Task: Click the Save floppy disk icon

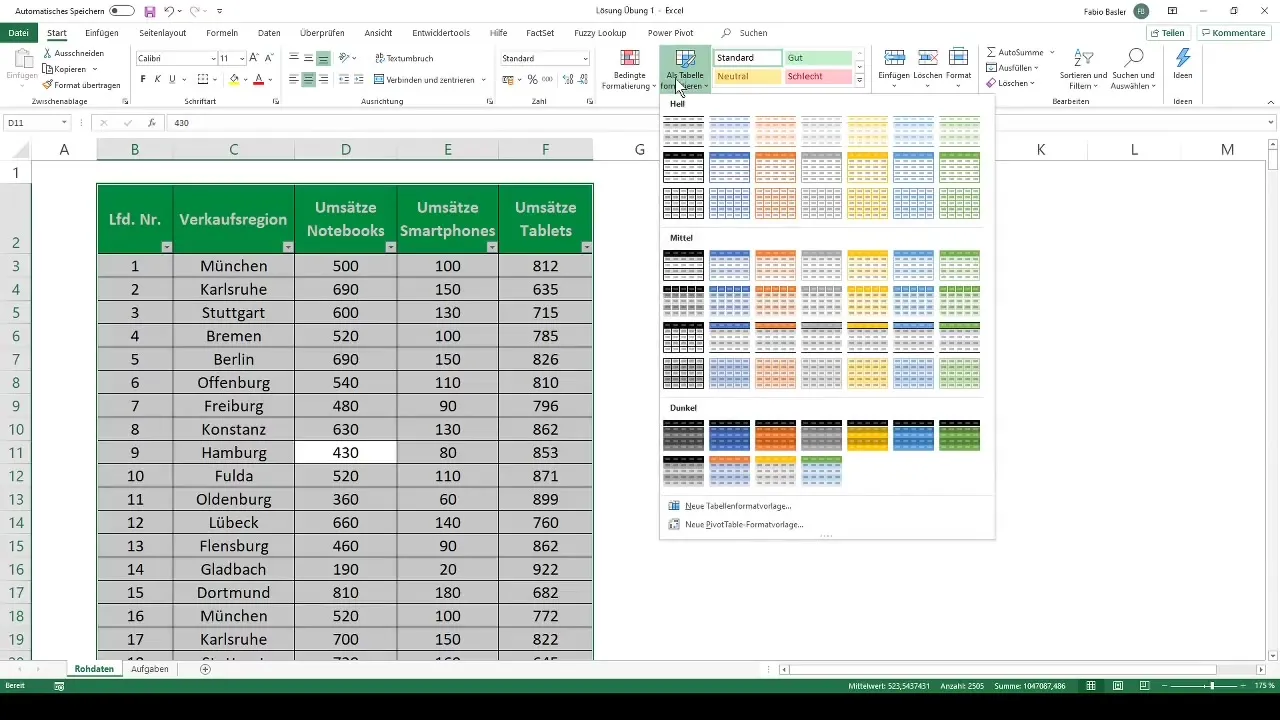Action: (150, 11)
